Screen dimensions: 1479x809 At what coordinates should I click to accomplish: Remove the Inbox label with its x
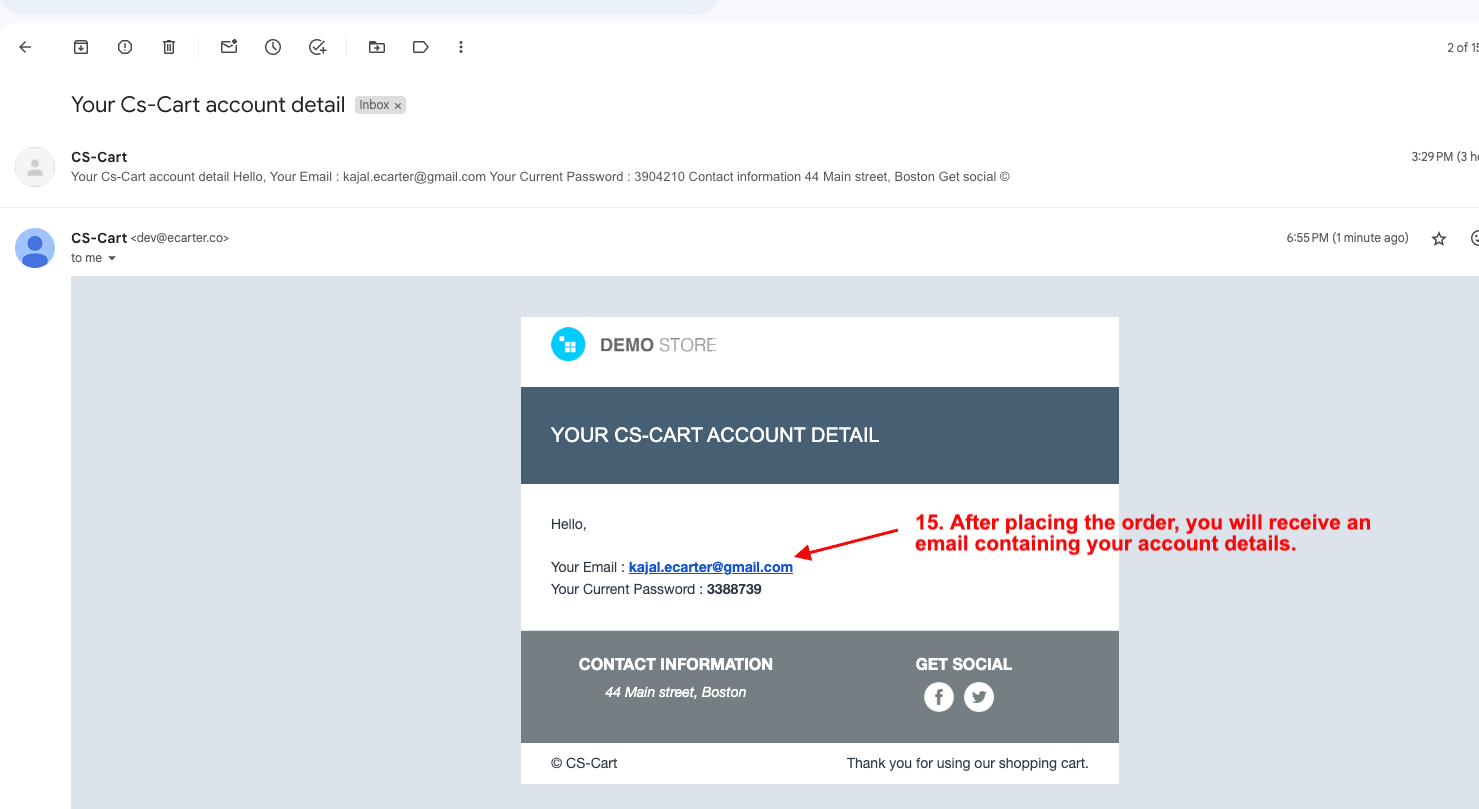pyautogui.click(x=398, y=106)
